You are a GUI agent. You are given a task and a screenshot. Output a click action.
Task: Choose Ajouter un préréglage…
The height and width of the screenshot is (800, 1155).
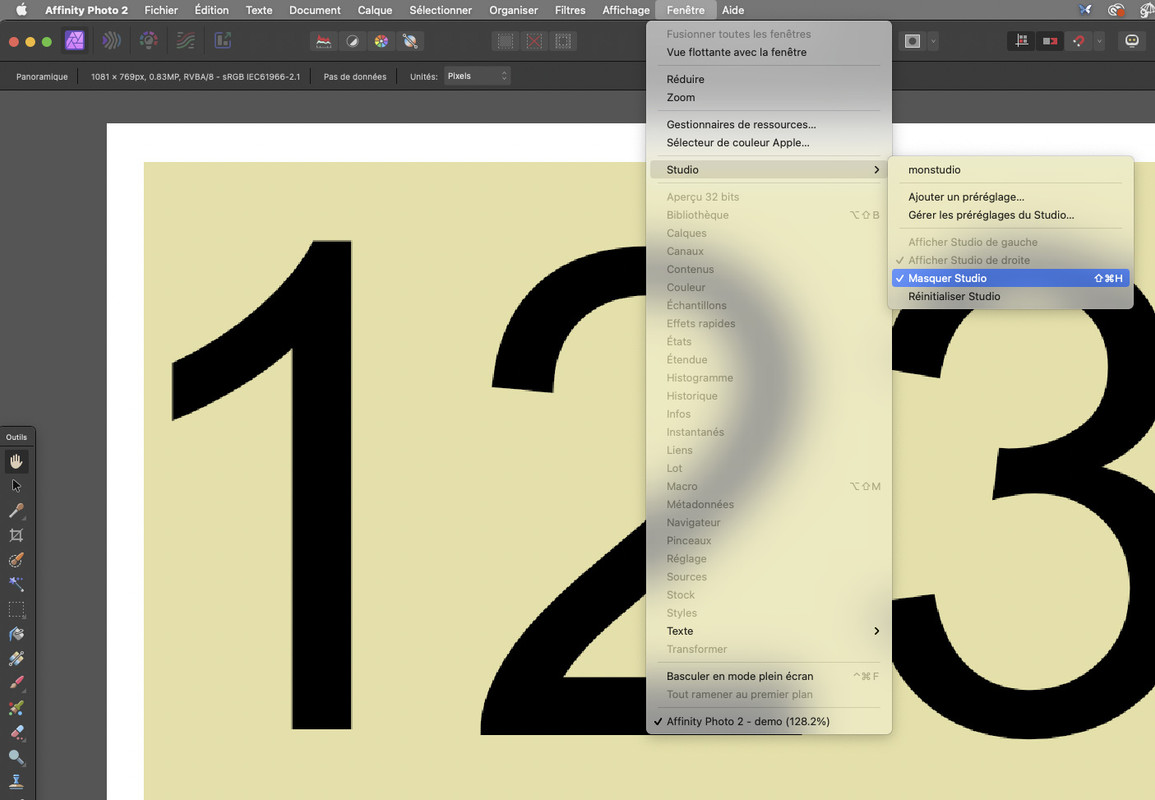[x=1011, y=197]
